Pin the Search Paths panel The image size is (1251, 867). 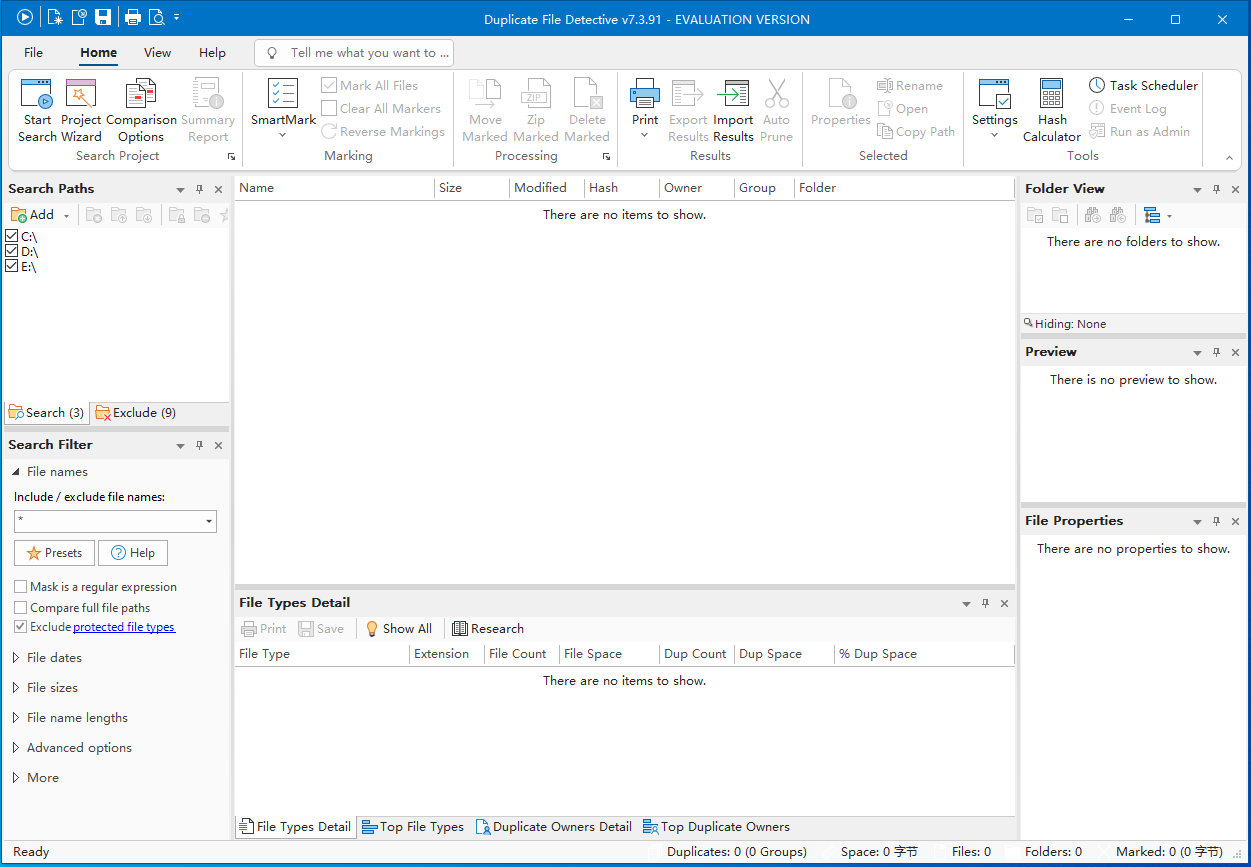pos(199,189)
